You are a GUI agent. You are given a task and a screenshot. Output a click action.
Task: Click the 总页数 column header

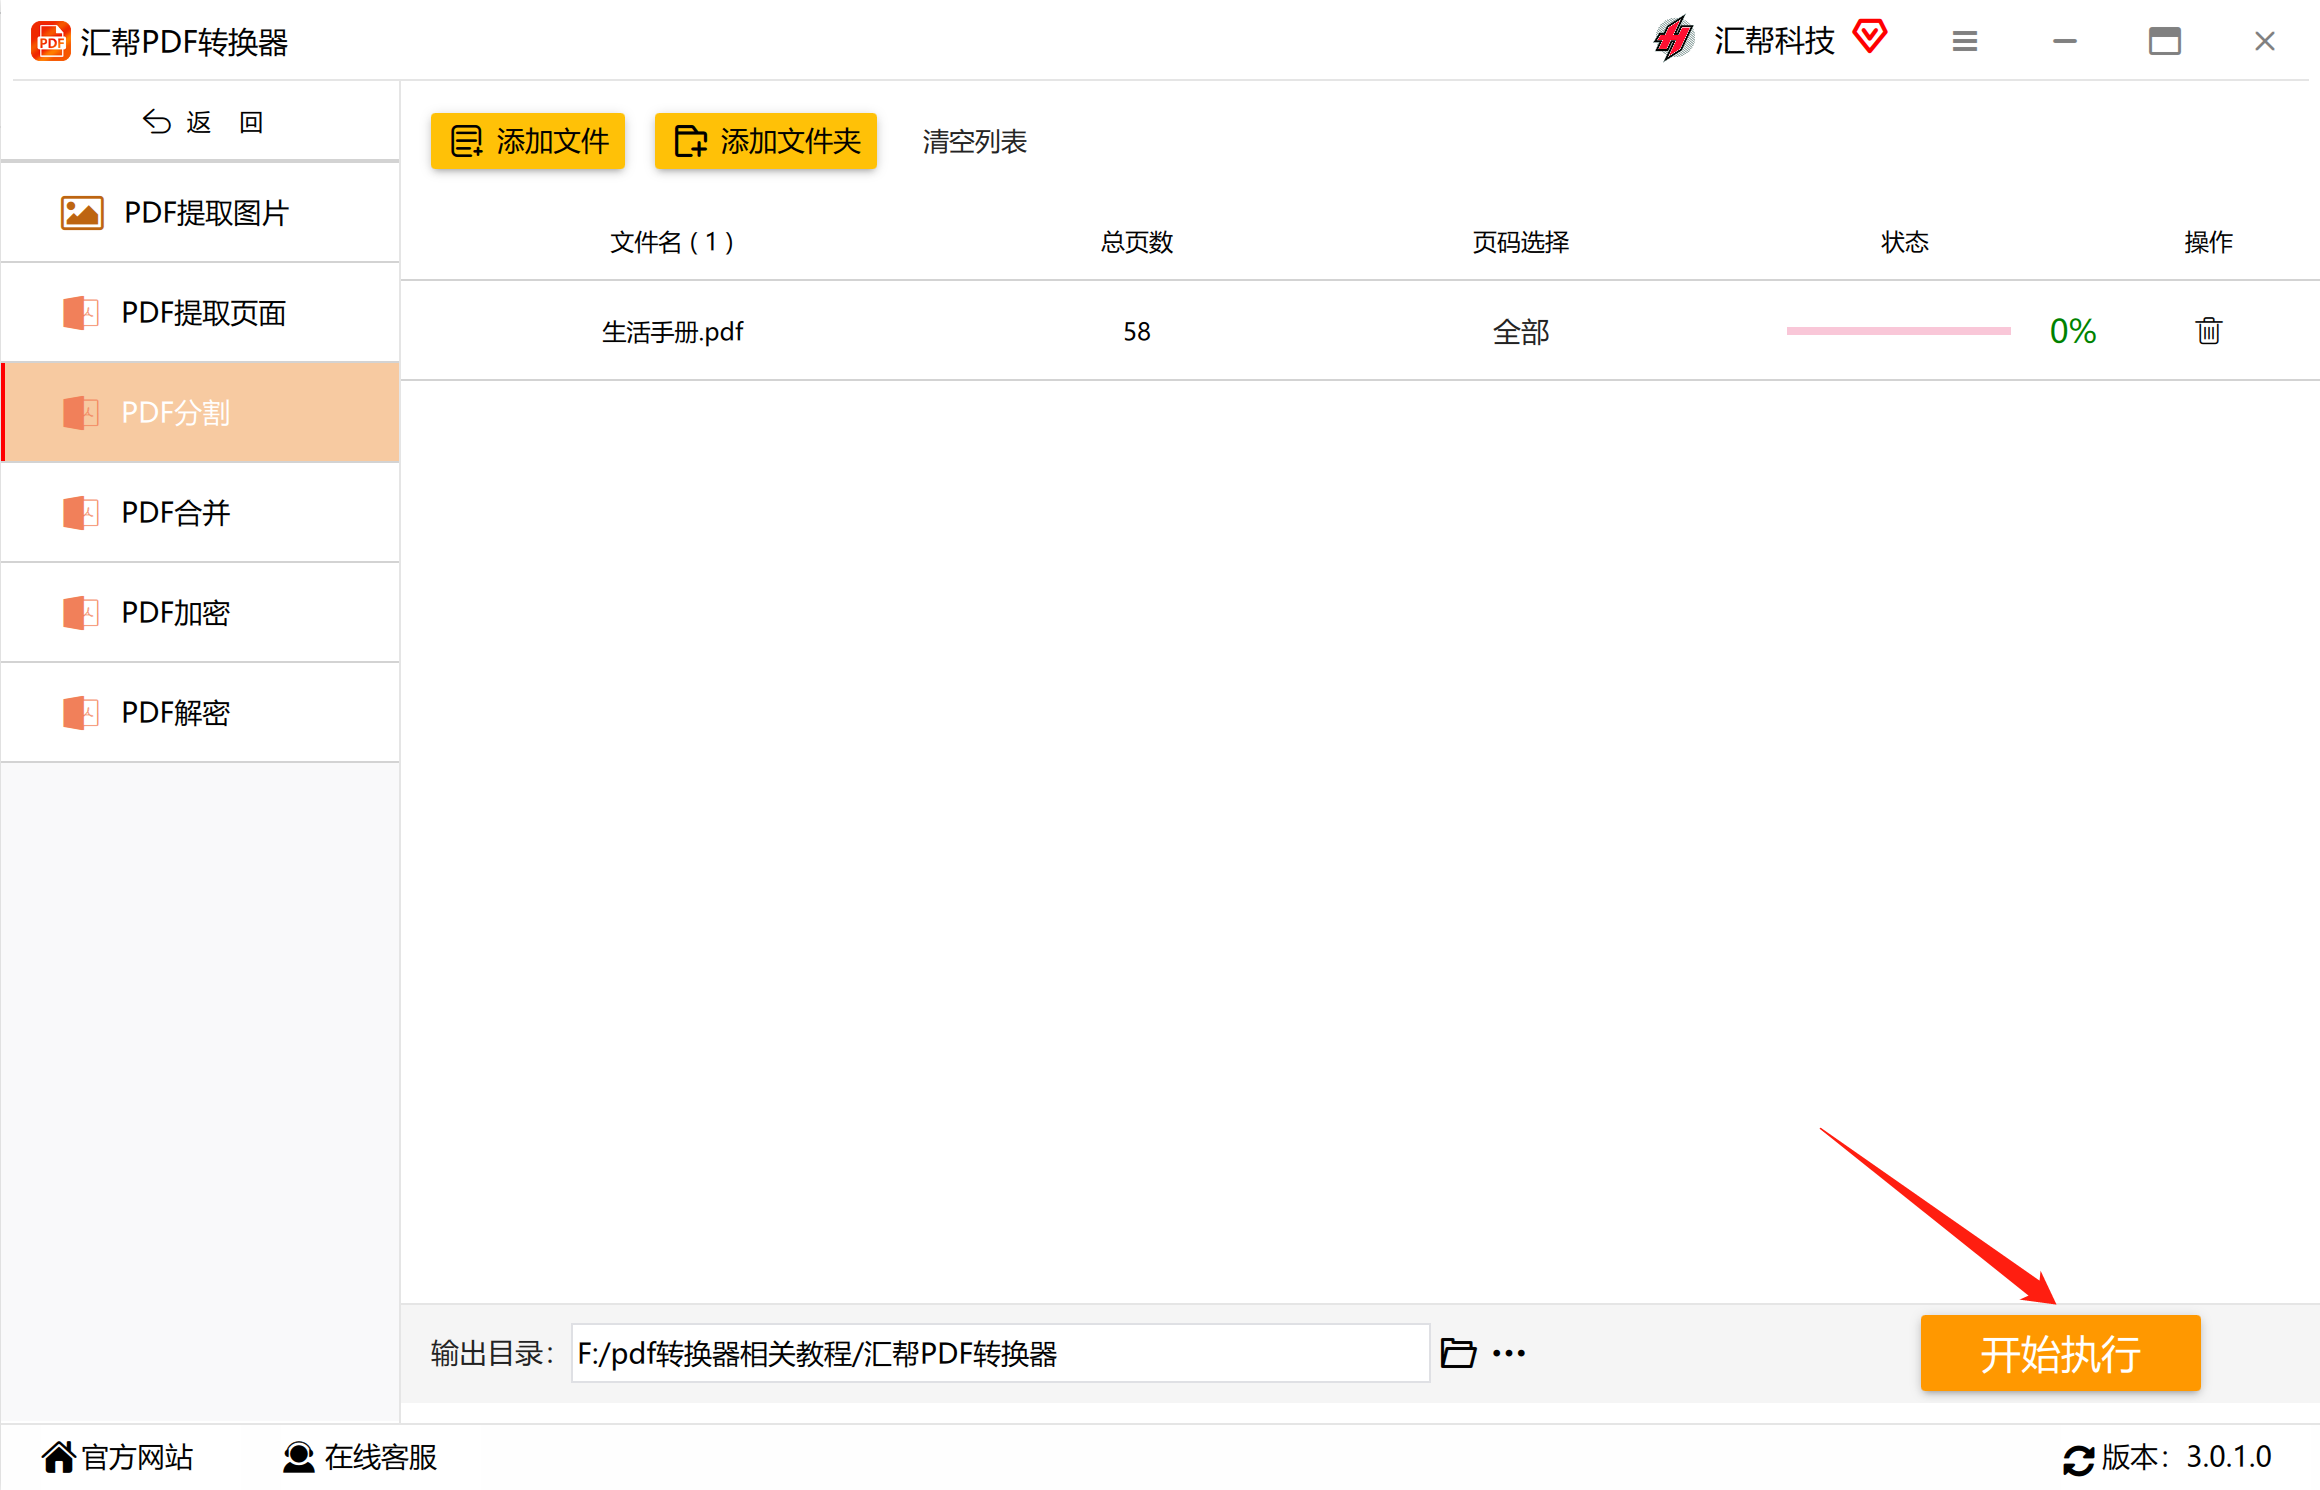pyautogui.click(x=1137, y=242)
